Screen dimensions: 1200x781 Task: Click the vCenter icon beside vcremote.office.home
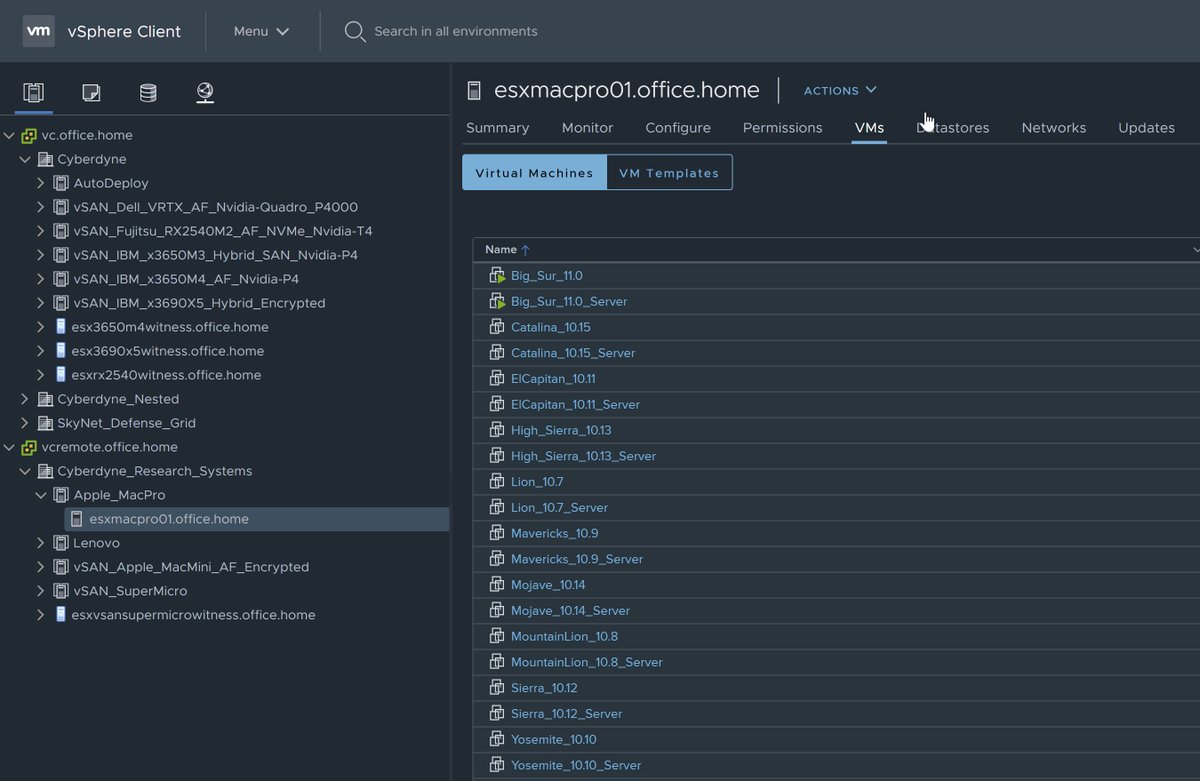(x=29, y=447)
